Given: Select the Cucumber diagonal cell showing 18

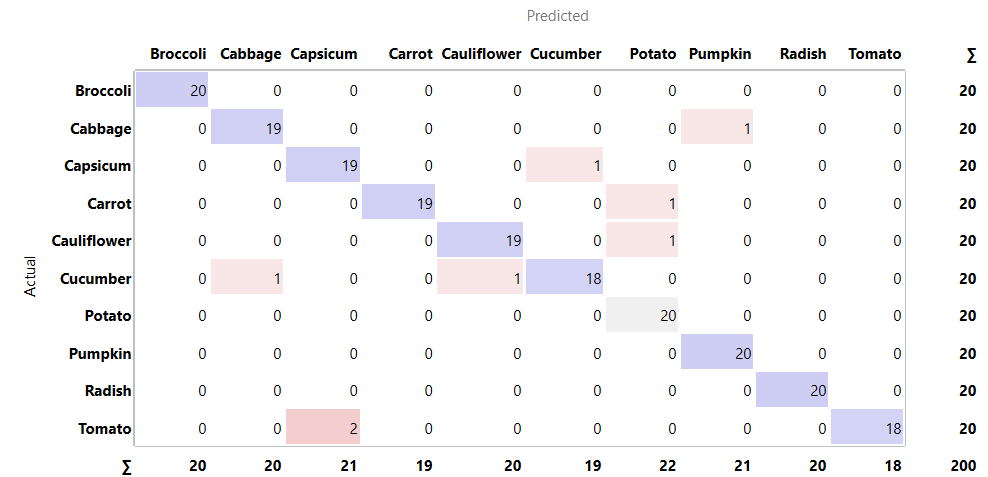Looking at the screenshot, I should (x=562, y=278).
